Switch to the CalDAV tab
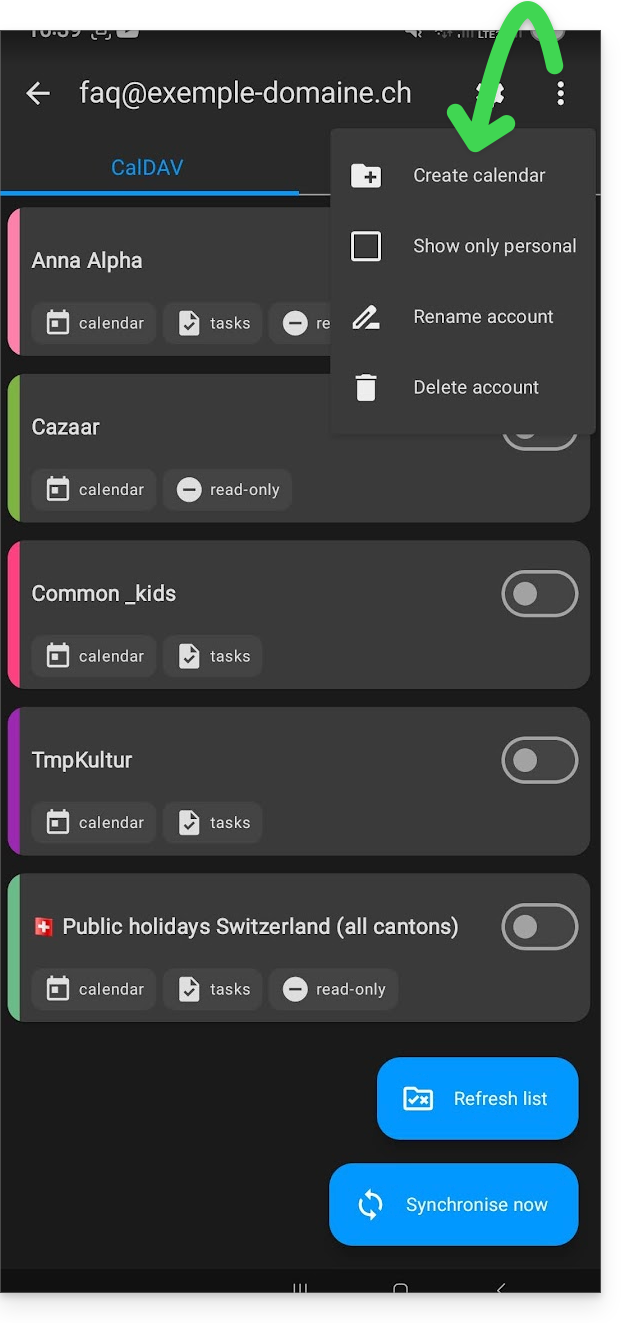The width and height of the screenshot is (631, 1323). point(147,167)
